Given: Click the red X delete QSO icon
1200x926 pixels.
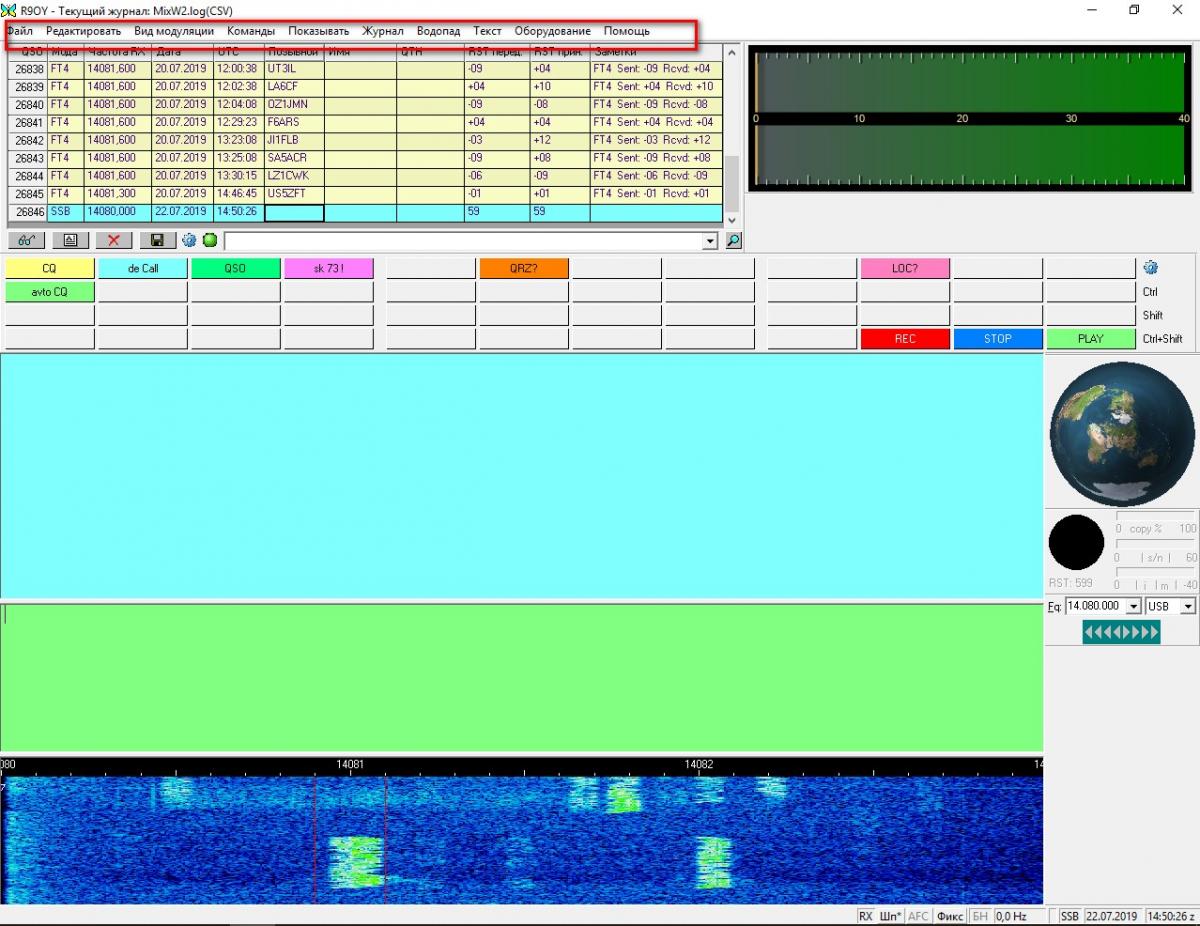Looking at the screenshot, I should tap(114, 241).
